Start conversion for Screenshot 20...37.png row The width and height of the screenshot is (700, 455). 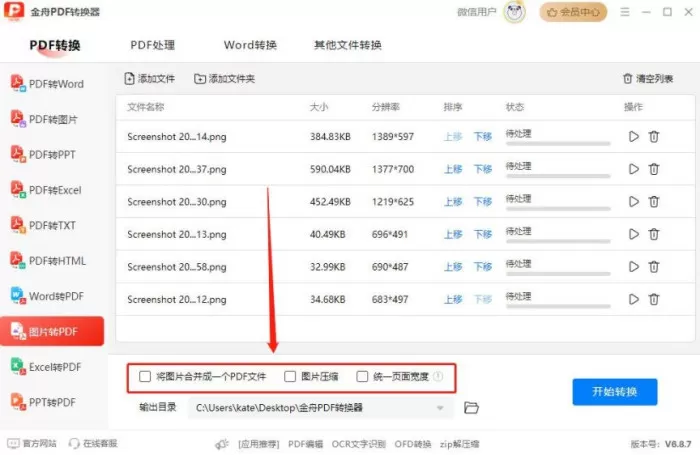point(633,169)
